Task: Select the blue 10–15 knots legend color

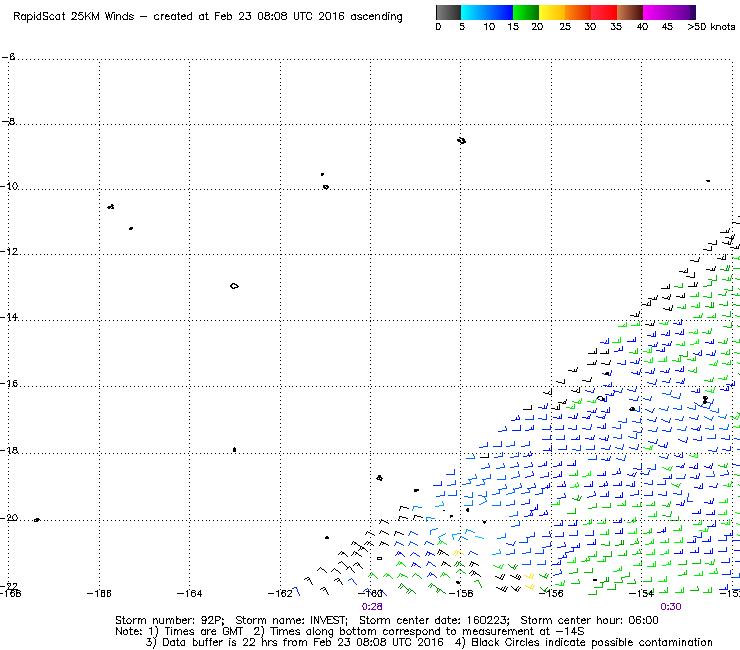Action: point(500,12)
